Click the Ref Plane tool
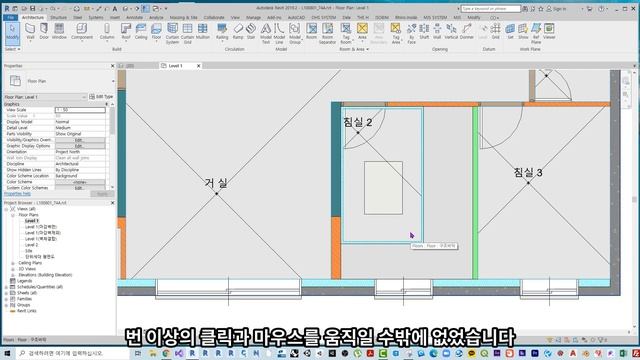 [x=536, y=33]
